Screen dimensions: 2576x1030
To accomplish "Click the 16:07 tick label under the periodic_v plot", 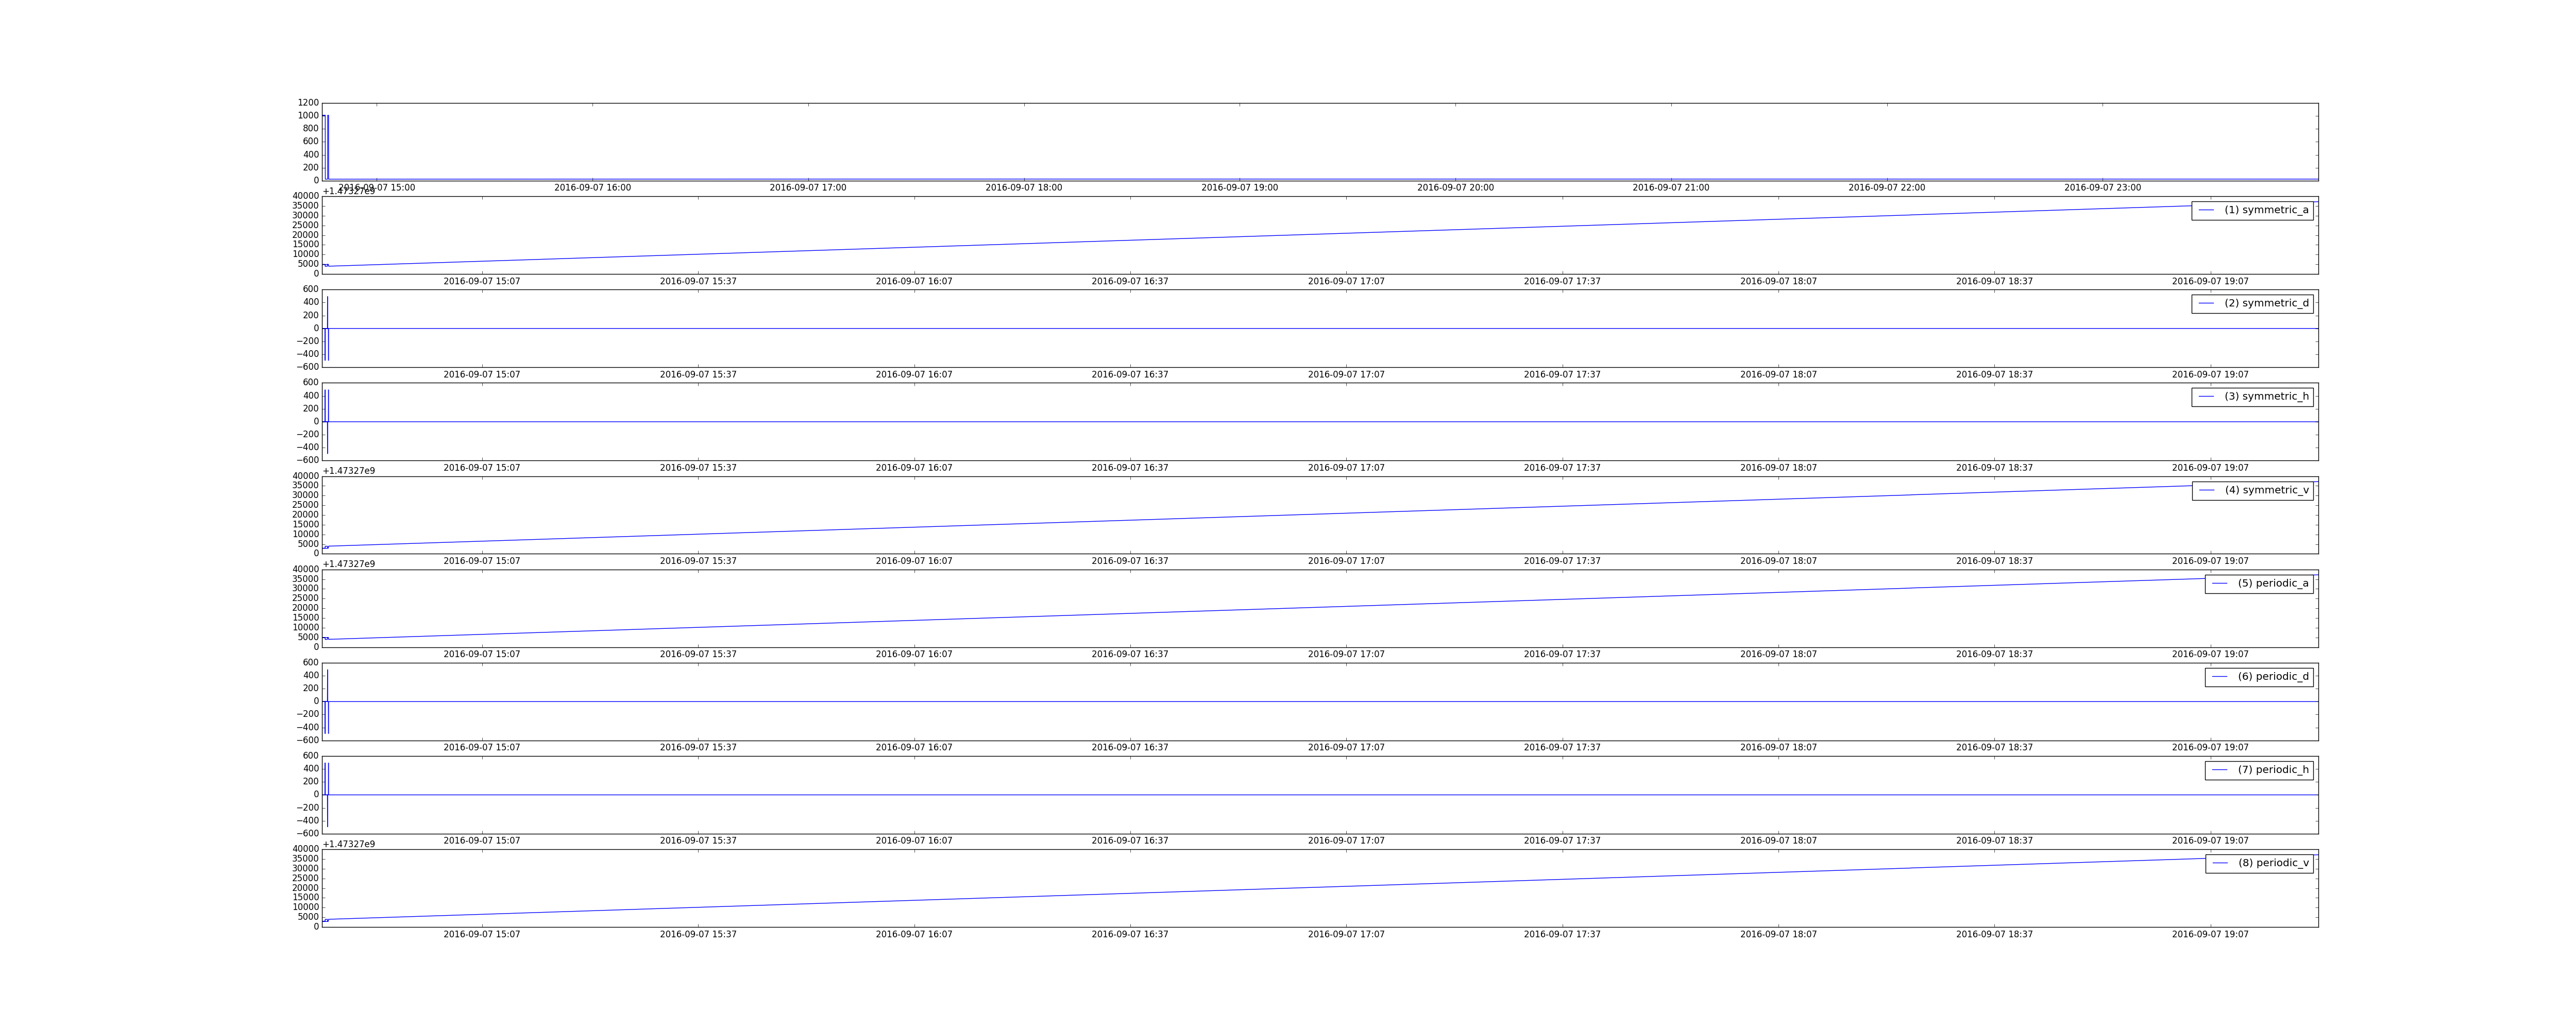I will (914, 935).
